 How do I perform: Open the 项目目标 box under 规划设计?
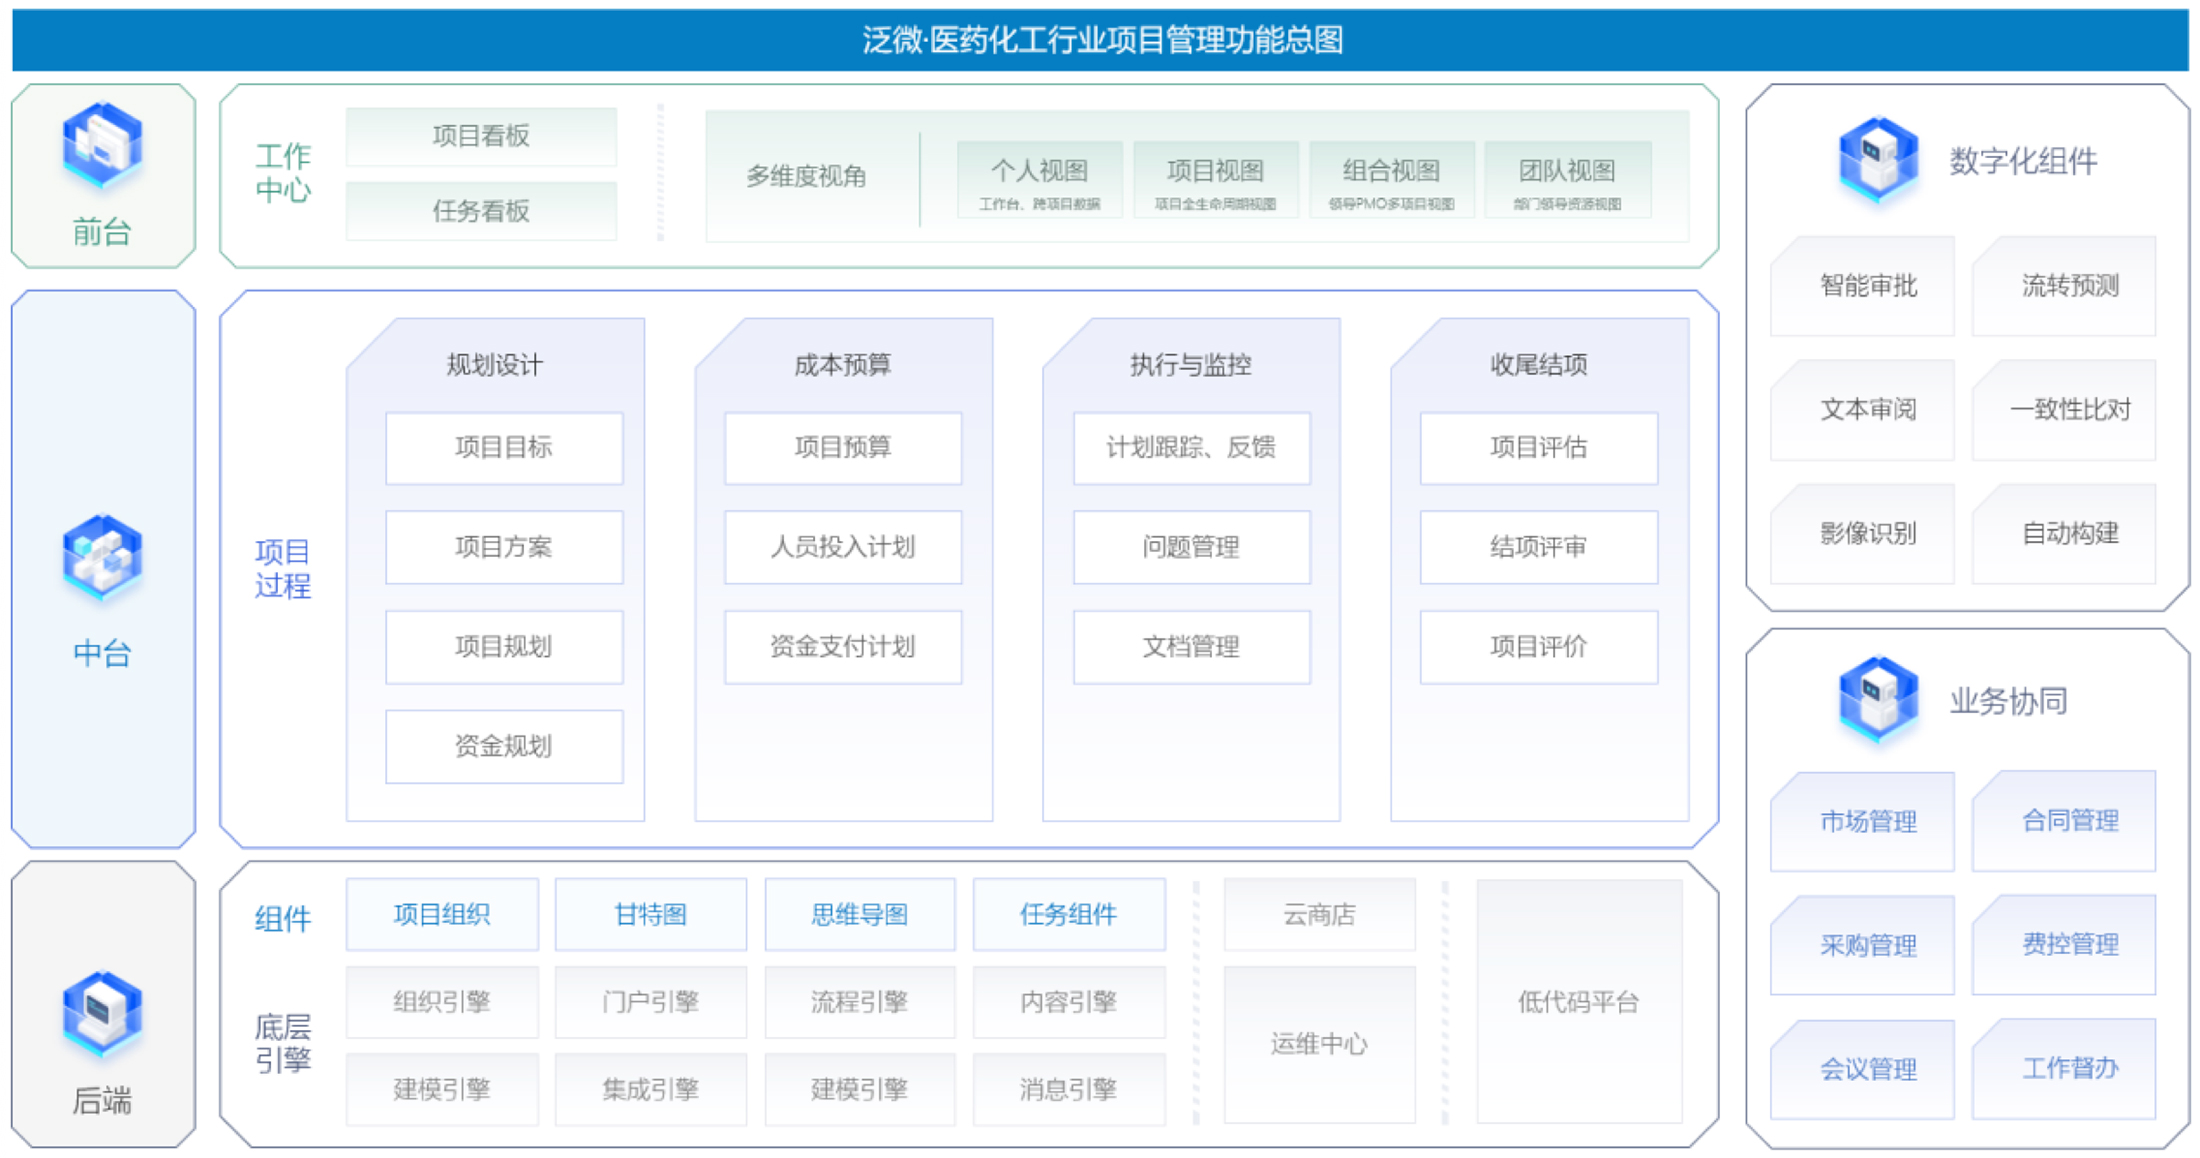pyautogui.click(x=504, y=448)
